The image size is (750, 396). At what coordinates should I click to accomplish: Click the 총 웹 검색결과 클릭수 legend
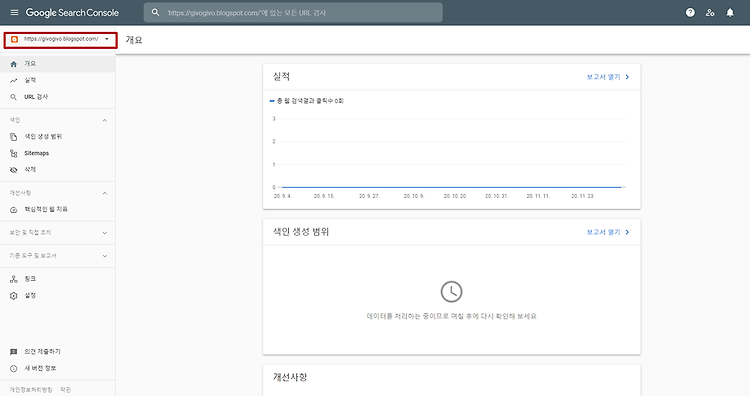click(x=307, y=101)
